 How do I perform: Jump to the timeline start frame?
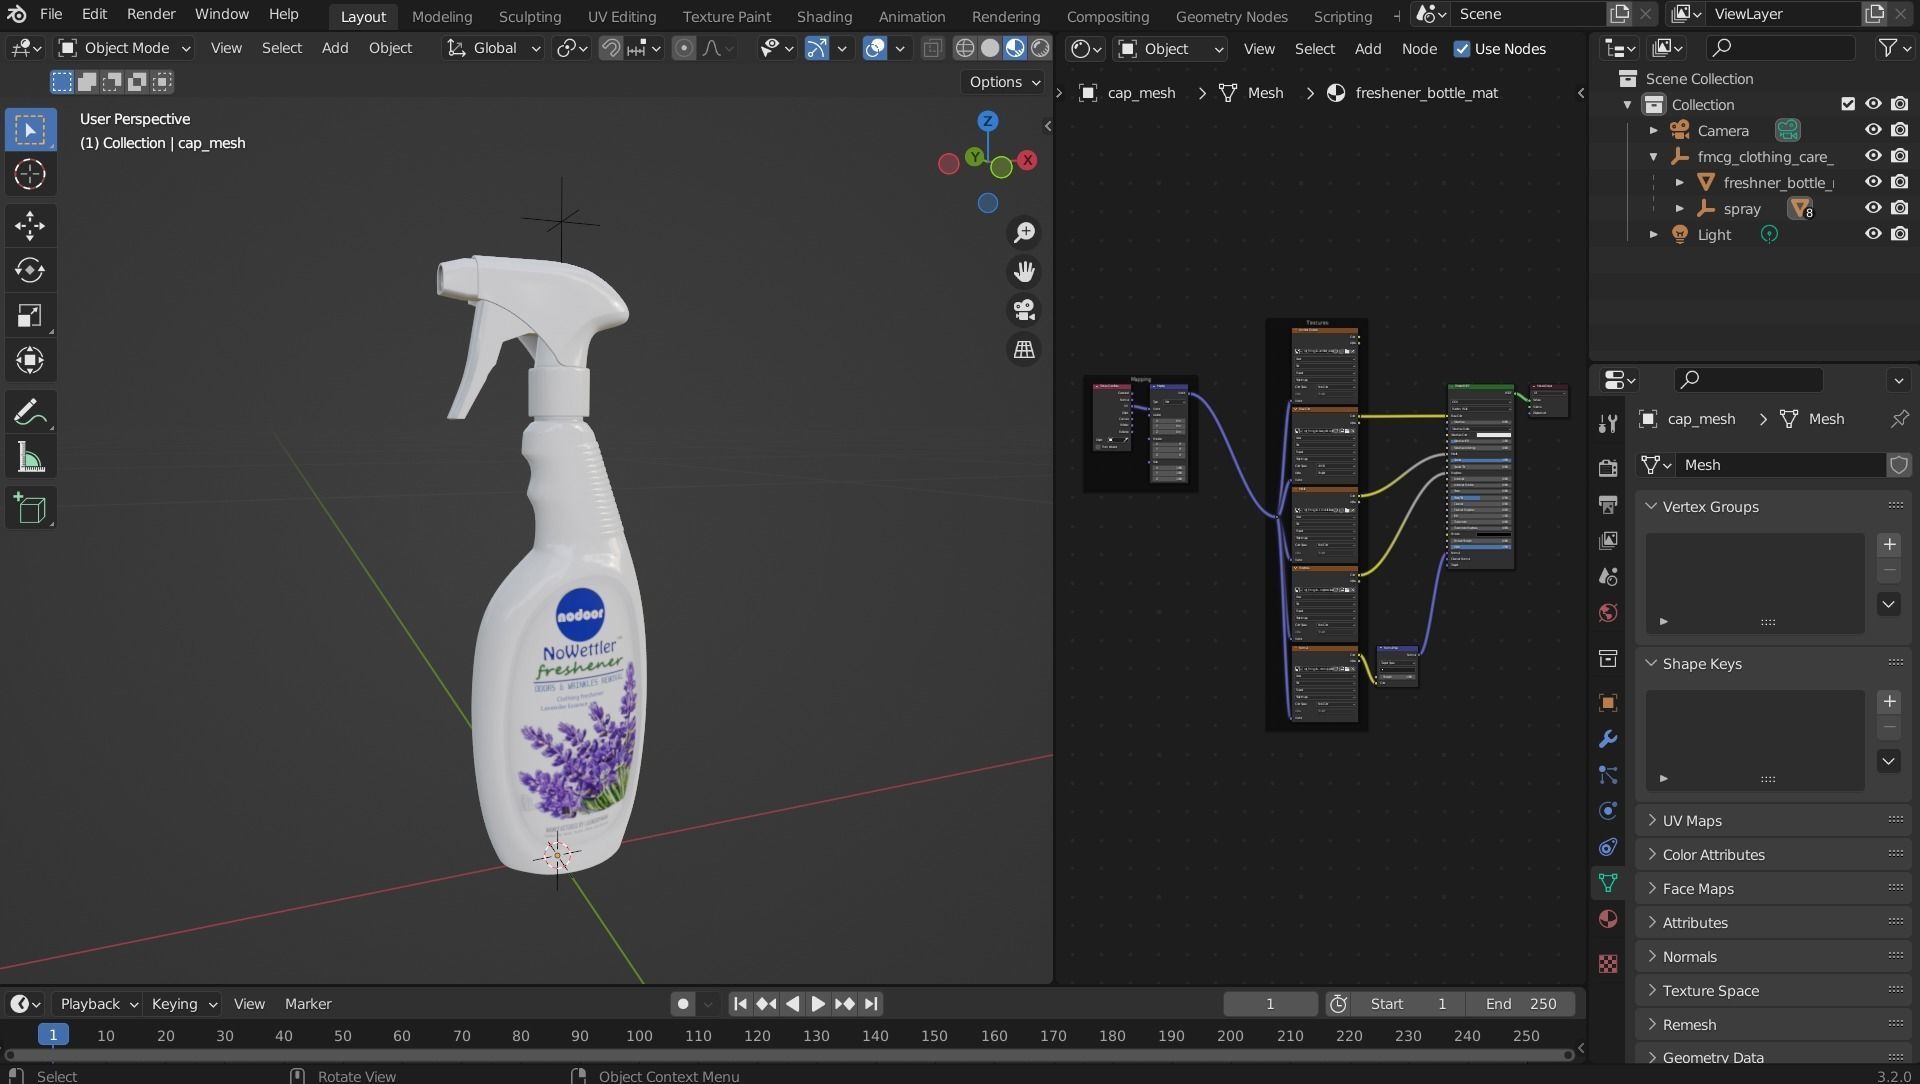click(x=740, y=1004)
